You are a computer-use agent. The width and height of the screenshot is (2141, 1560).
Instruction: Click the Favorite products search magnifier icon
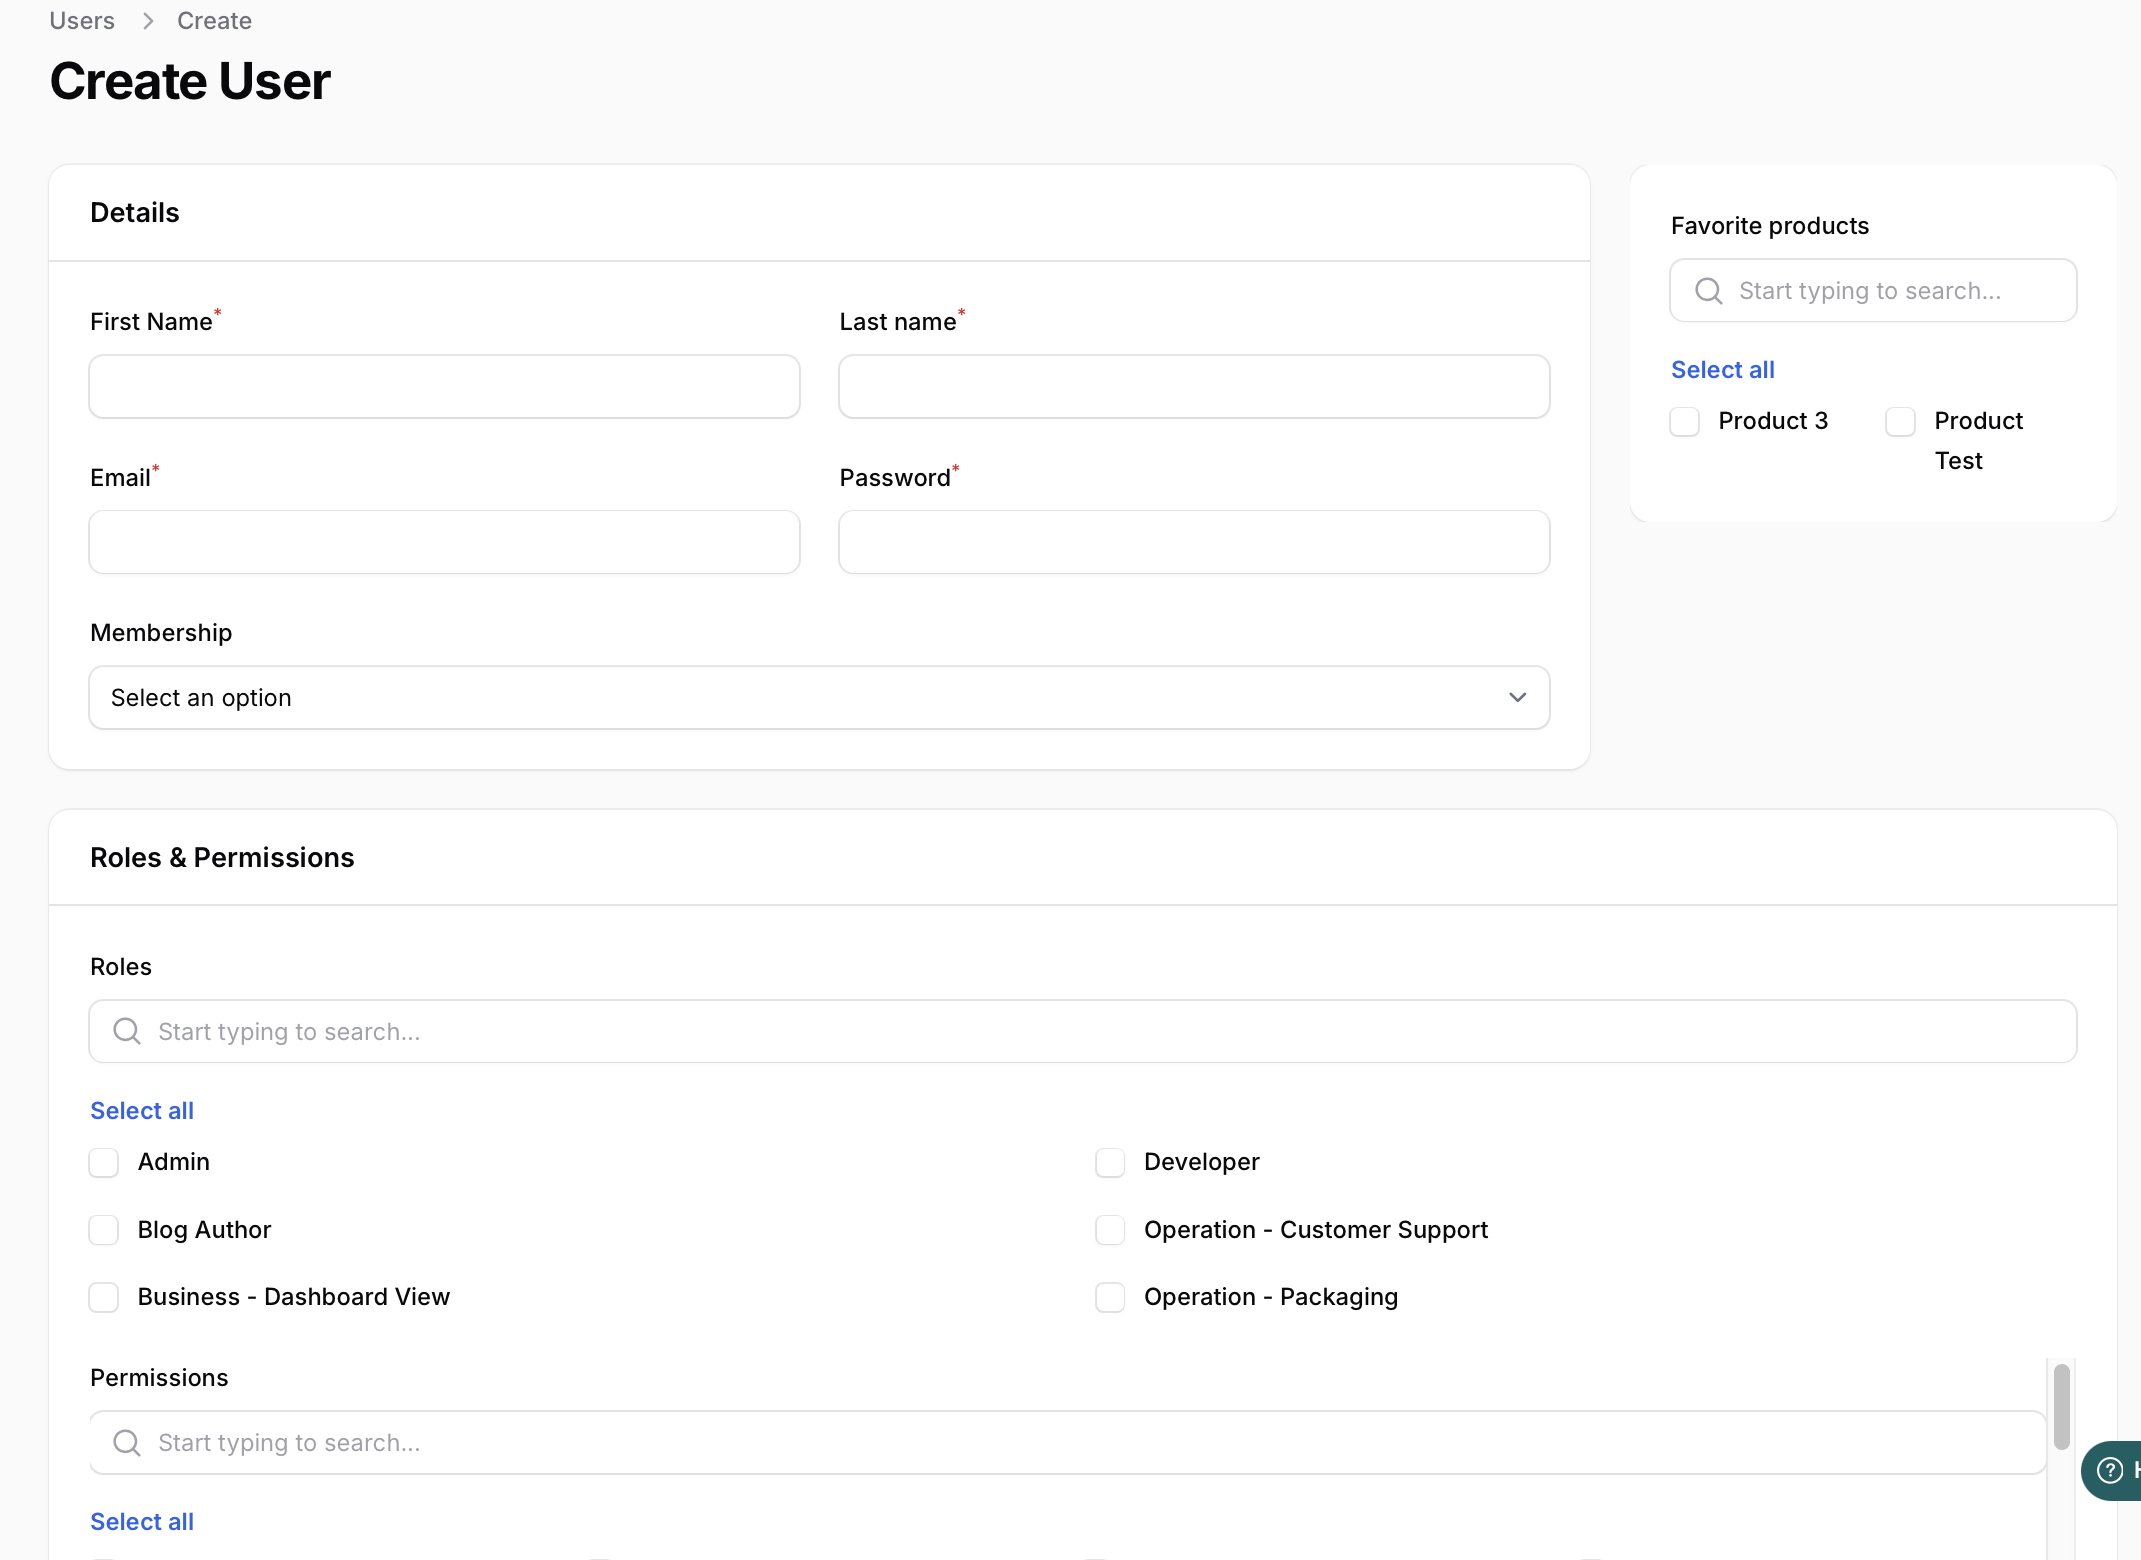[x=1708, y=291]
